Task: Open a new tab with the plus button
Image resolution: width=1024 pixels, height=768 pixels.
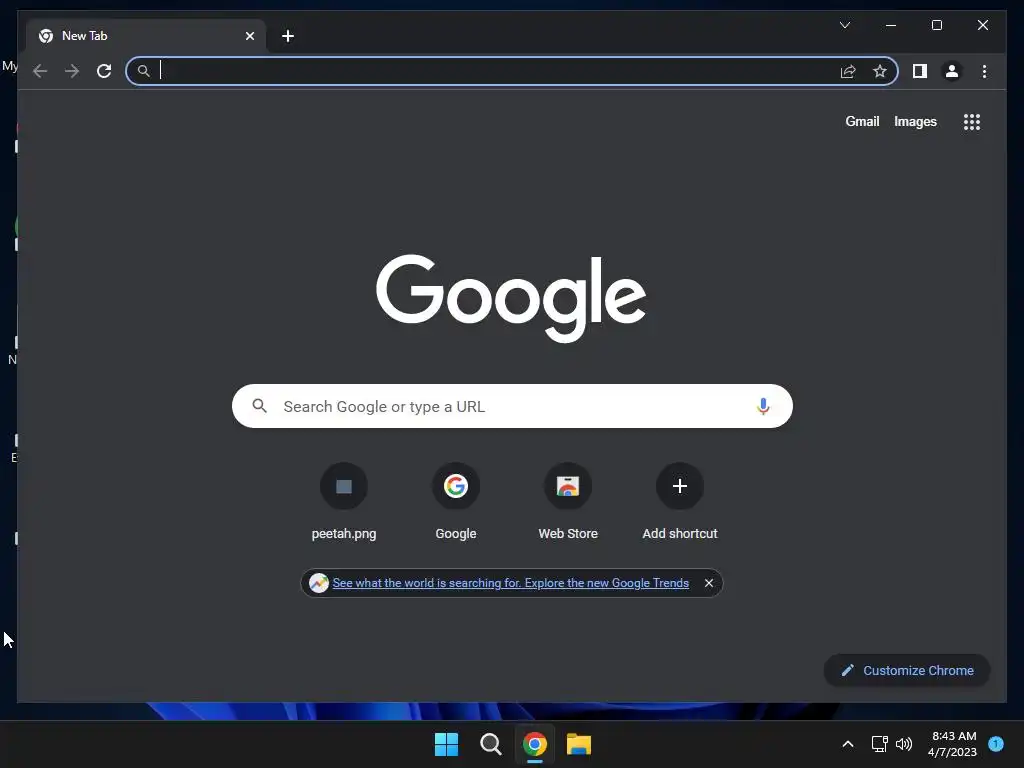Action: click(x=288, y=36)
